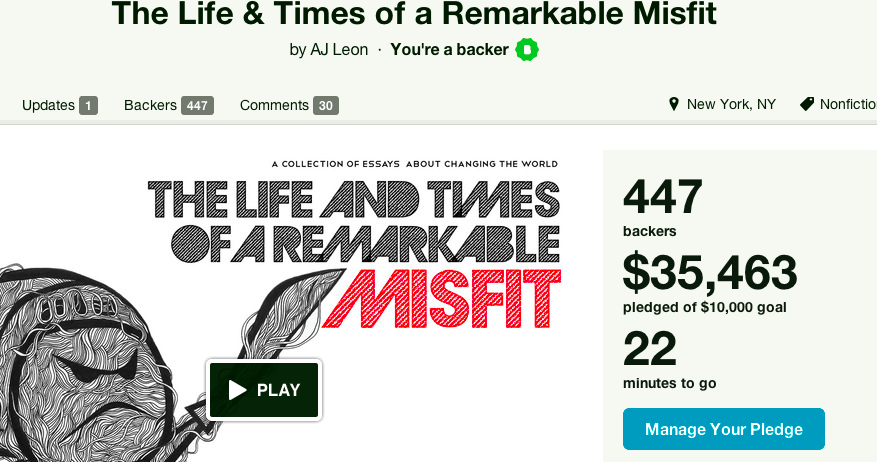Switch to the Backers tab
Viewport: 877px width, 462px height.
tap(150, 105)
